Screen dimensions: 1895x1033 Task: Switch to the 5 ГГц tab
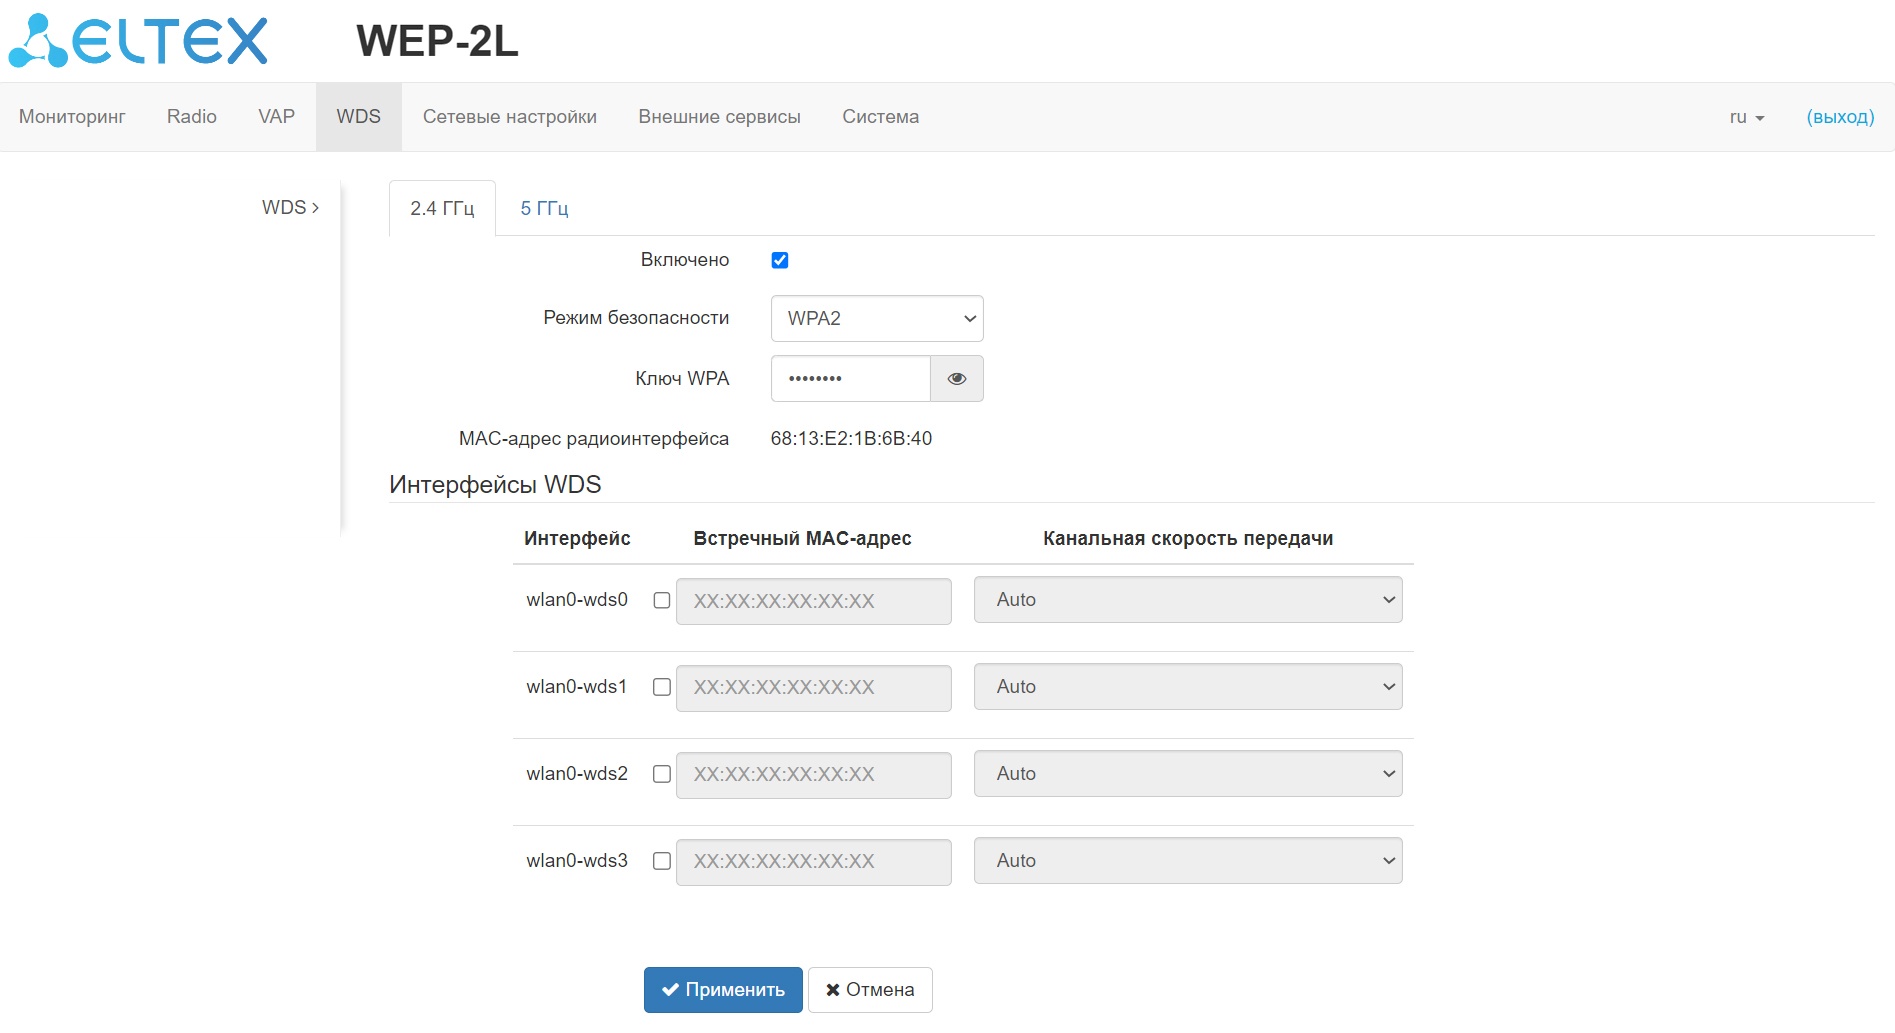(x=544, y=208)
